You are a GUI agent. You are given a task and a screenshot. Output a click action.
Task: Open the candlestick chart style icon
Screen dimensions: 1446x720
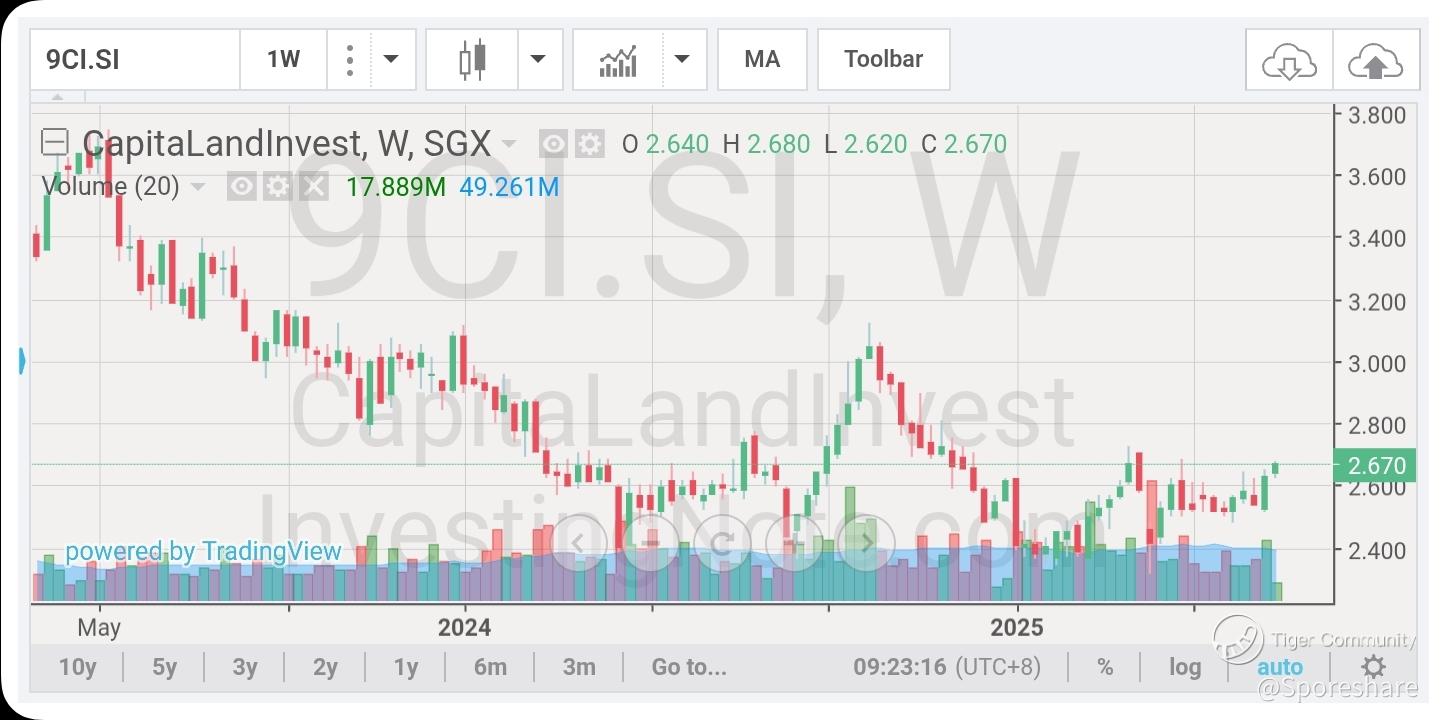coord(472,59)
